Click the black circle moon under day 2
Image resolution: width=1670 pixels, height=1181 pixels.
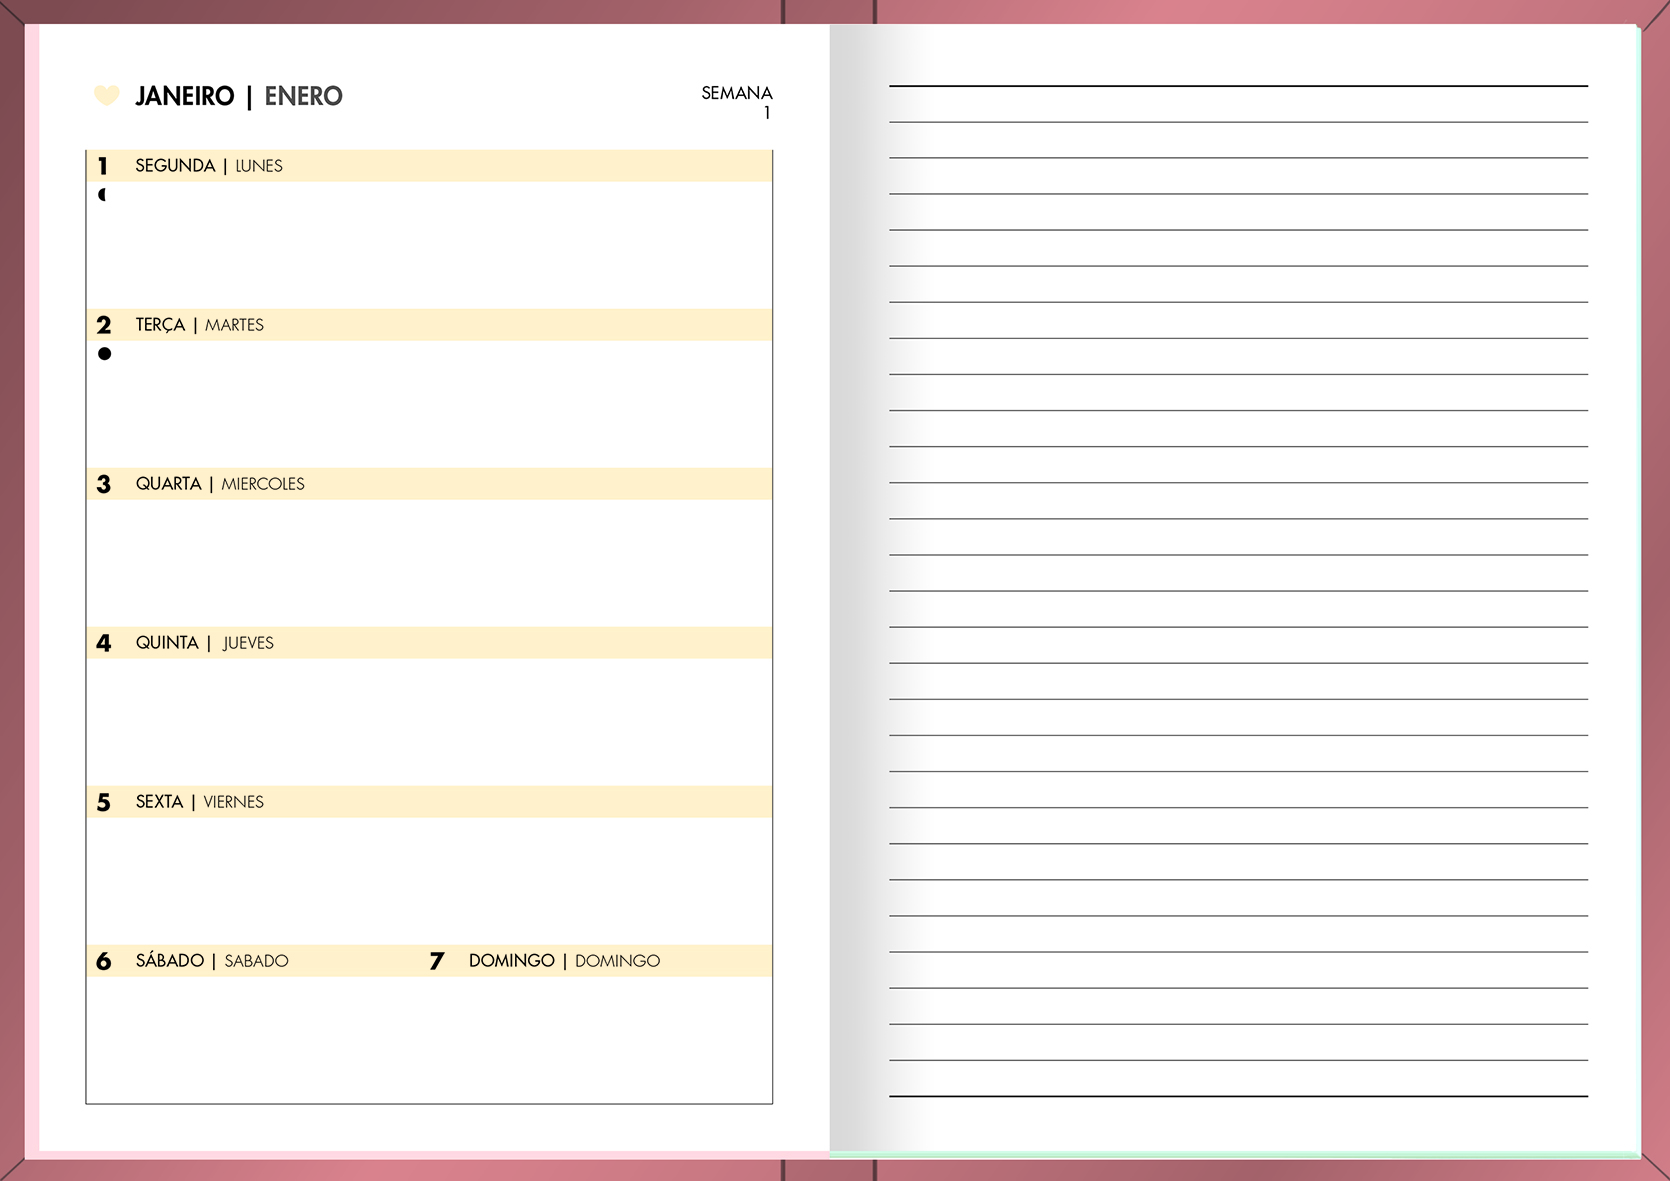pyautogui.click(x=104, y=354)
